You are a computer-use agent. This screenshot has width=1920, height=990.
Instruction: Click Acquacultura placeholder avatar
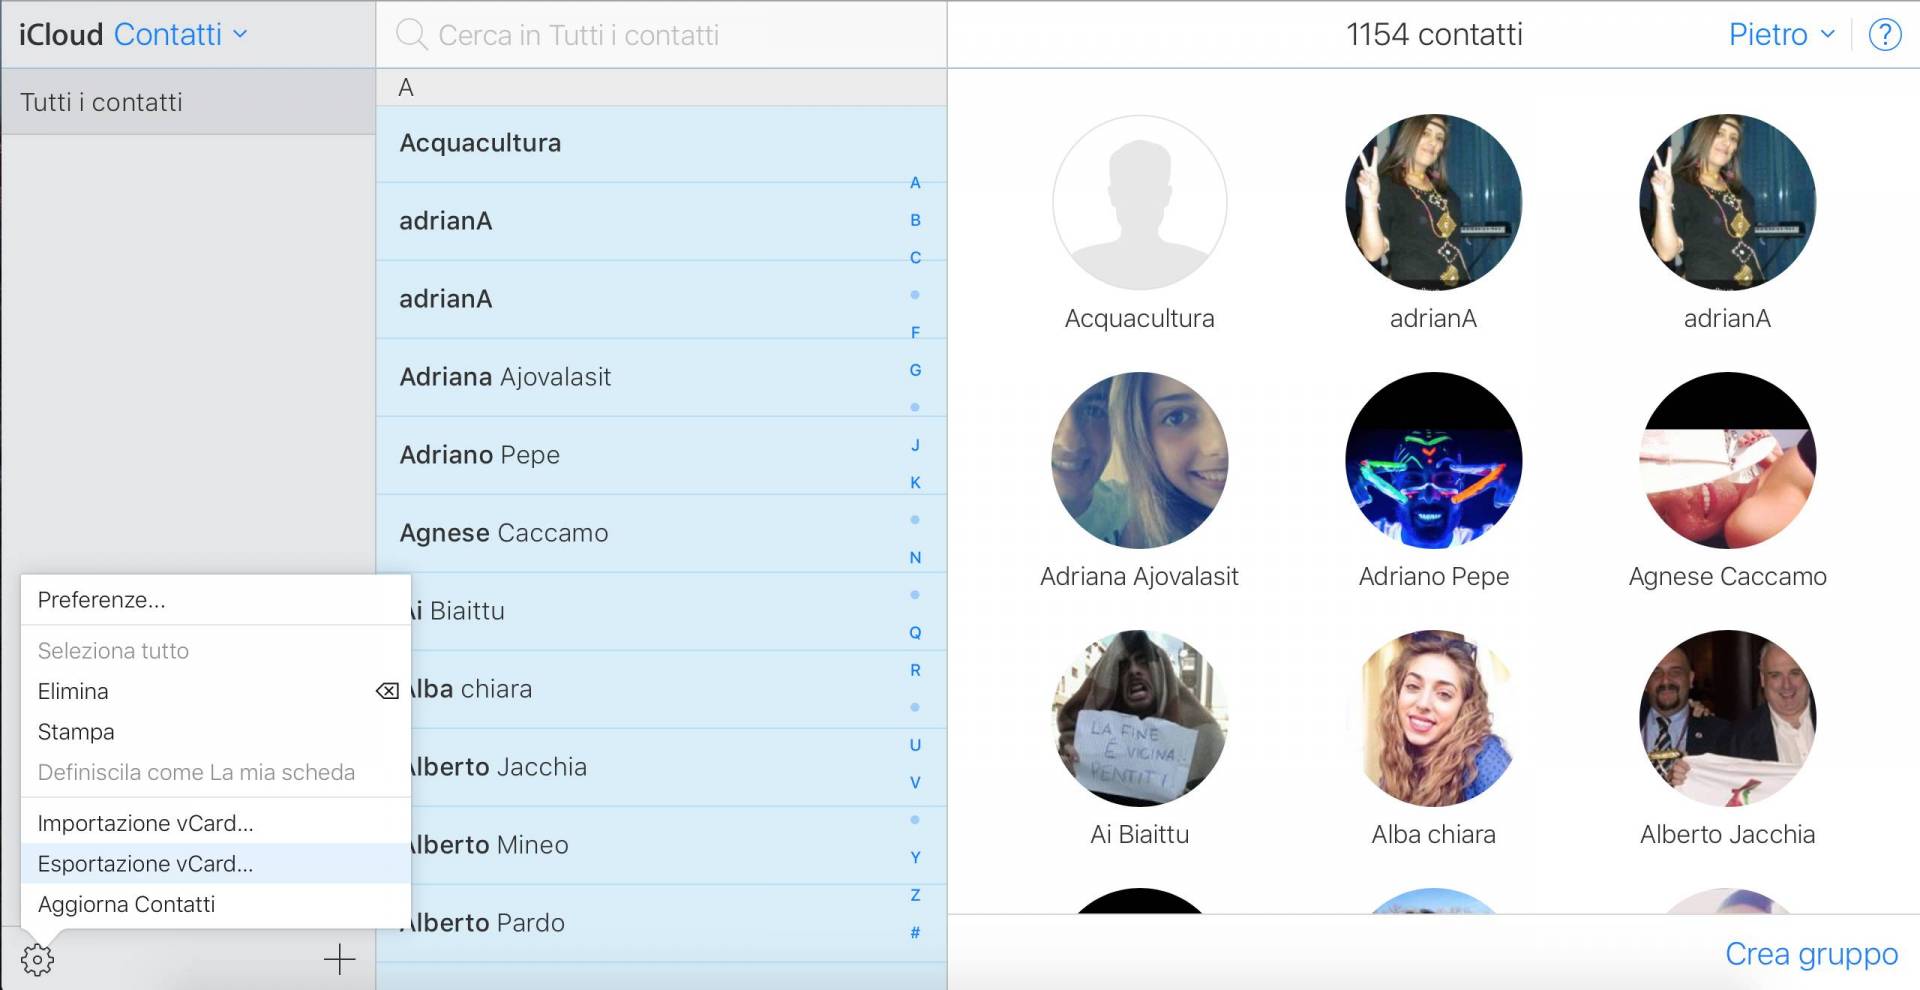coord(1139,202)
